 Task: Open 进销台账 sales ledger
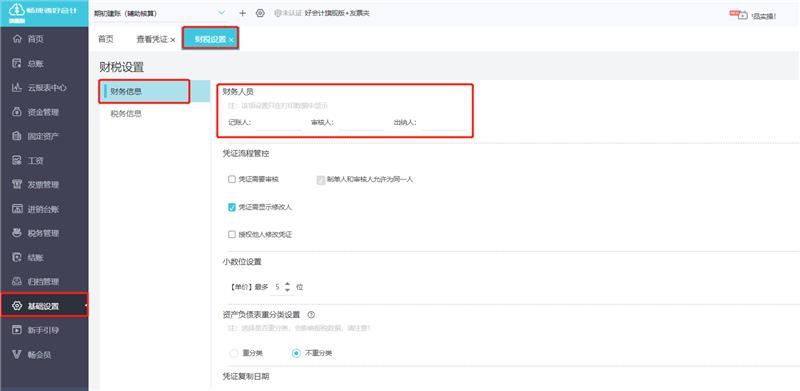coord(44,209)
